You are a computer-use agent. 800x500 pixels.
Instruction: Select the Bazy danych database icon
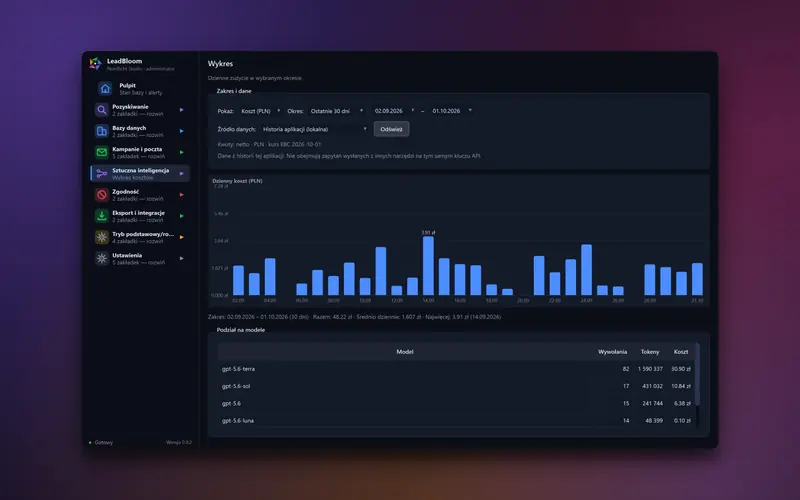tap(102, 131)
